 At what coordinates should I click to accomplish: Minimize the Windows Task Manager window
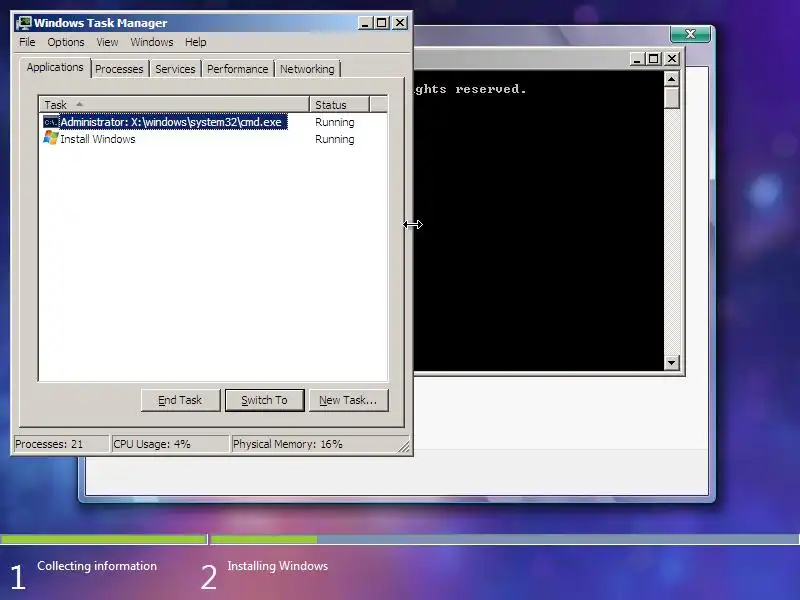365,23
